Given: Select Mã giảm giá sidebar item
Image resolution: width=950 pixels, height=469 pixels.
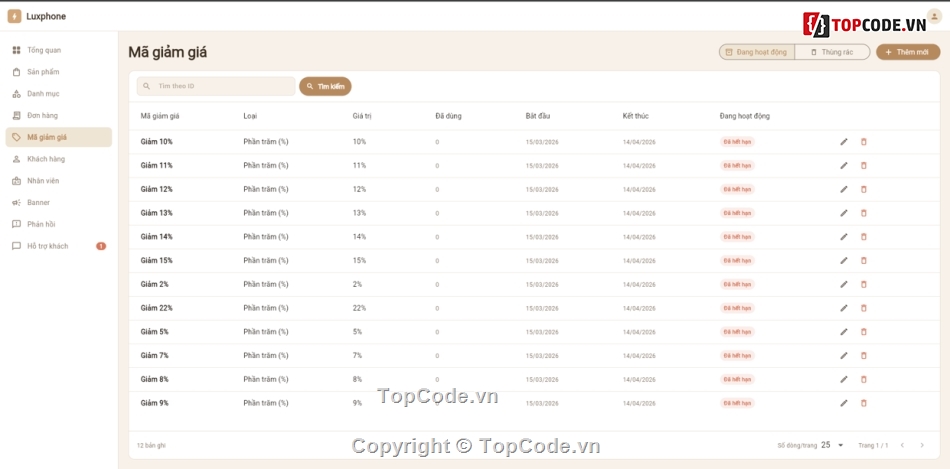Looking at the screenshot, I should click(x=59, y=137).
